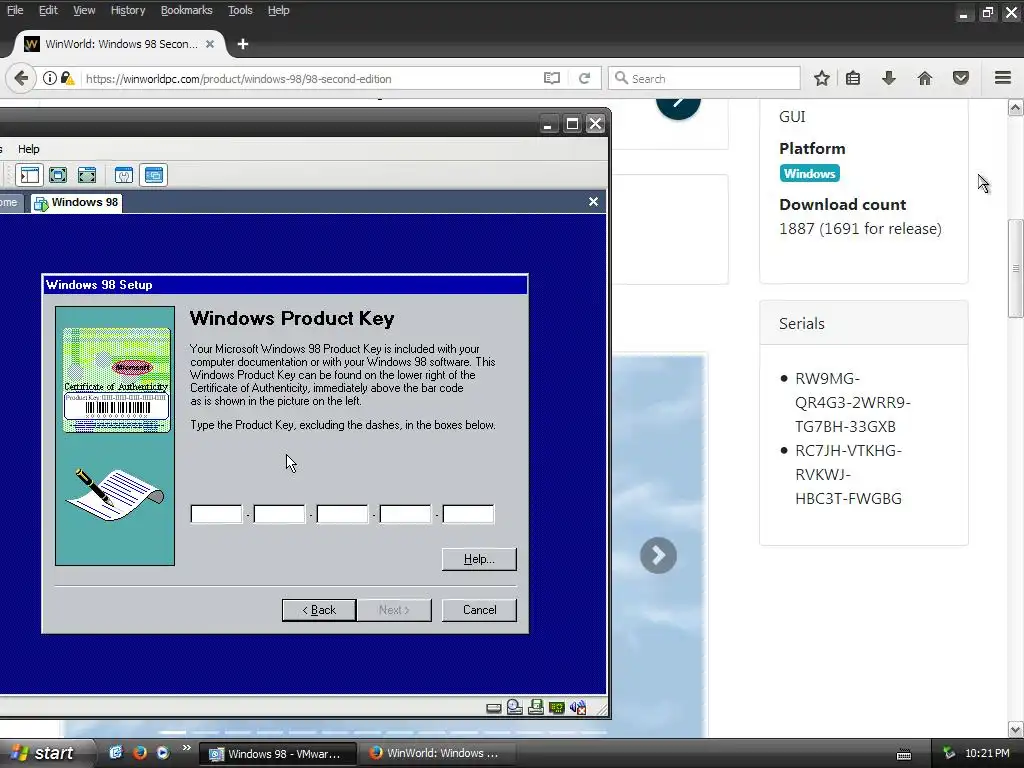Screen dimensions: 1024x768
Task: Open the Bookmarks menu in Firefox
Action: [x=186, y=10]
